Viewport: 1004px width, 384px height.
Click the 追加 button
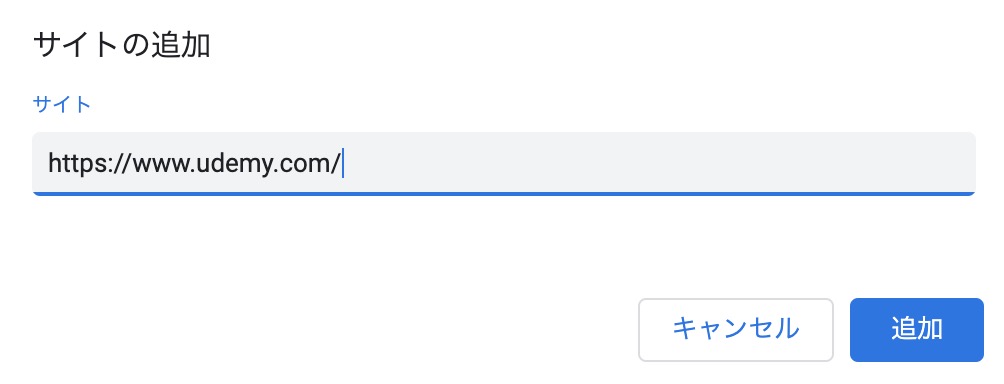(916, 330)
